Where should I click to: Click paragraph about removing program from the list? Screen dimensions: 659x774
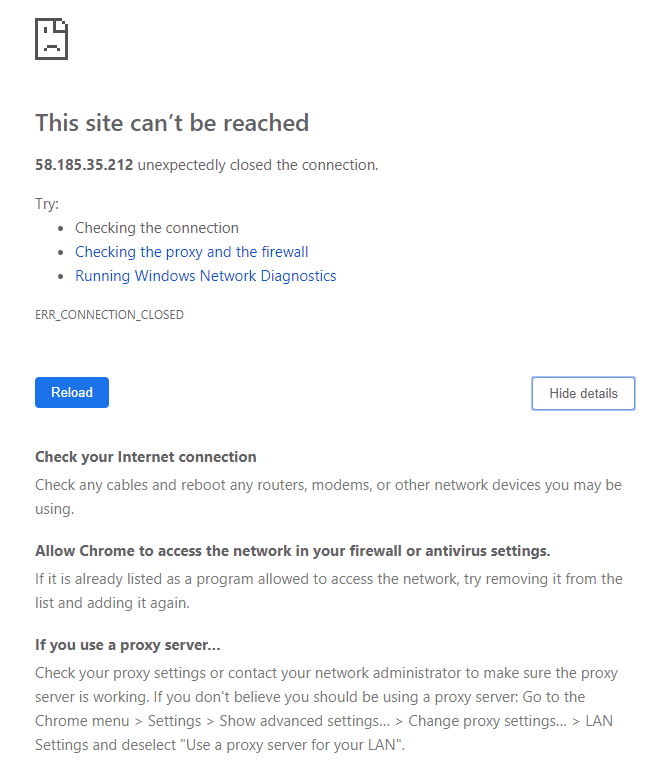(x=329, y=591)
